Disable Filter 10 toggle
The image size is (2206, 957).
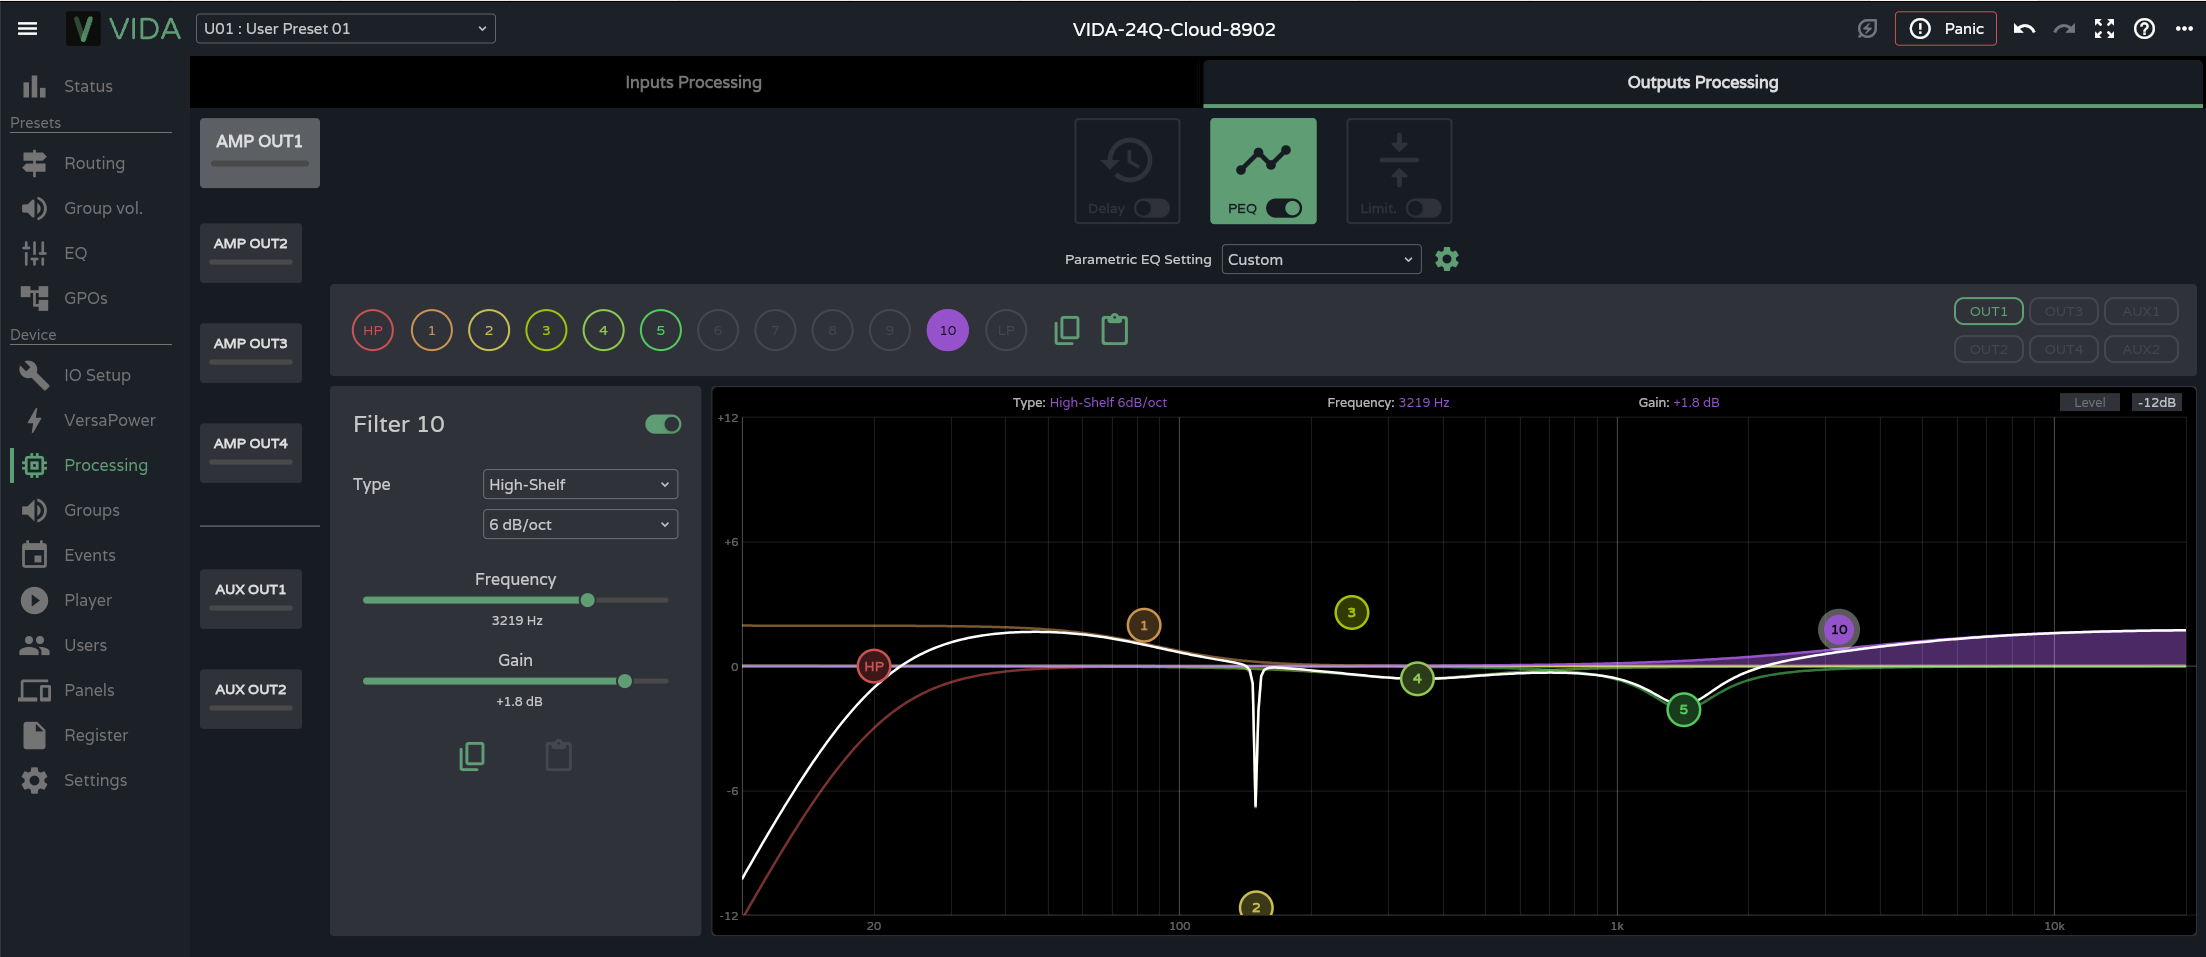click(663, 424)
